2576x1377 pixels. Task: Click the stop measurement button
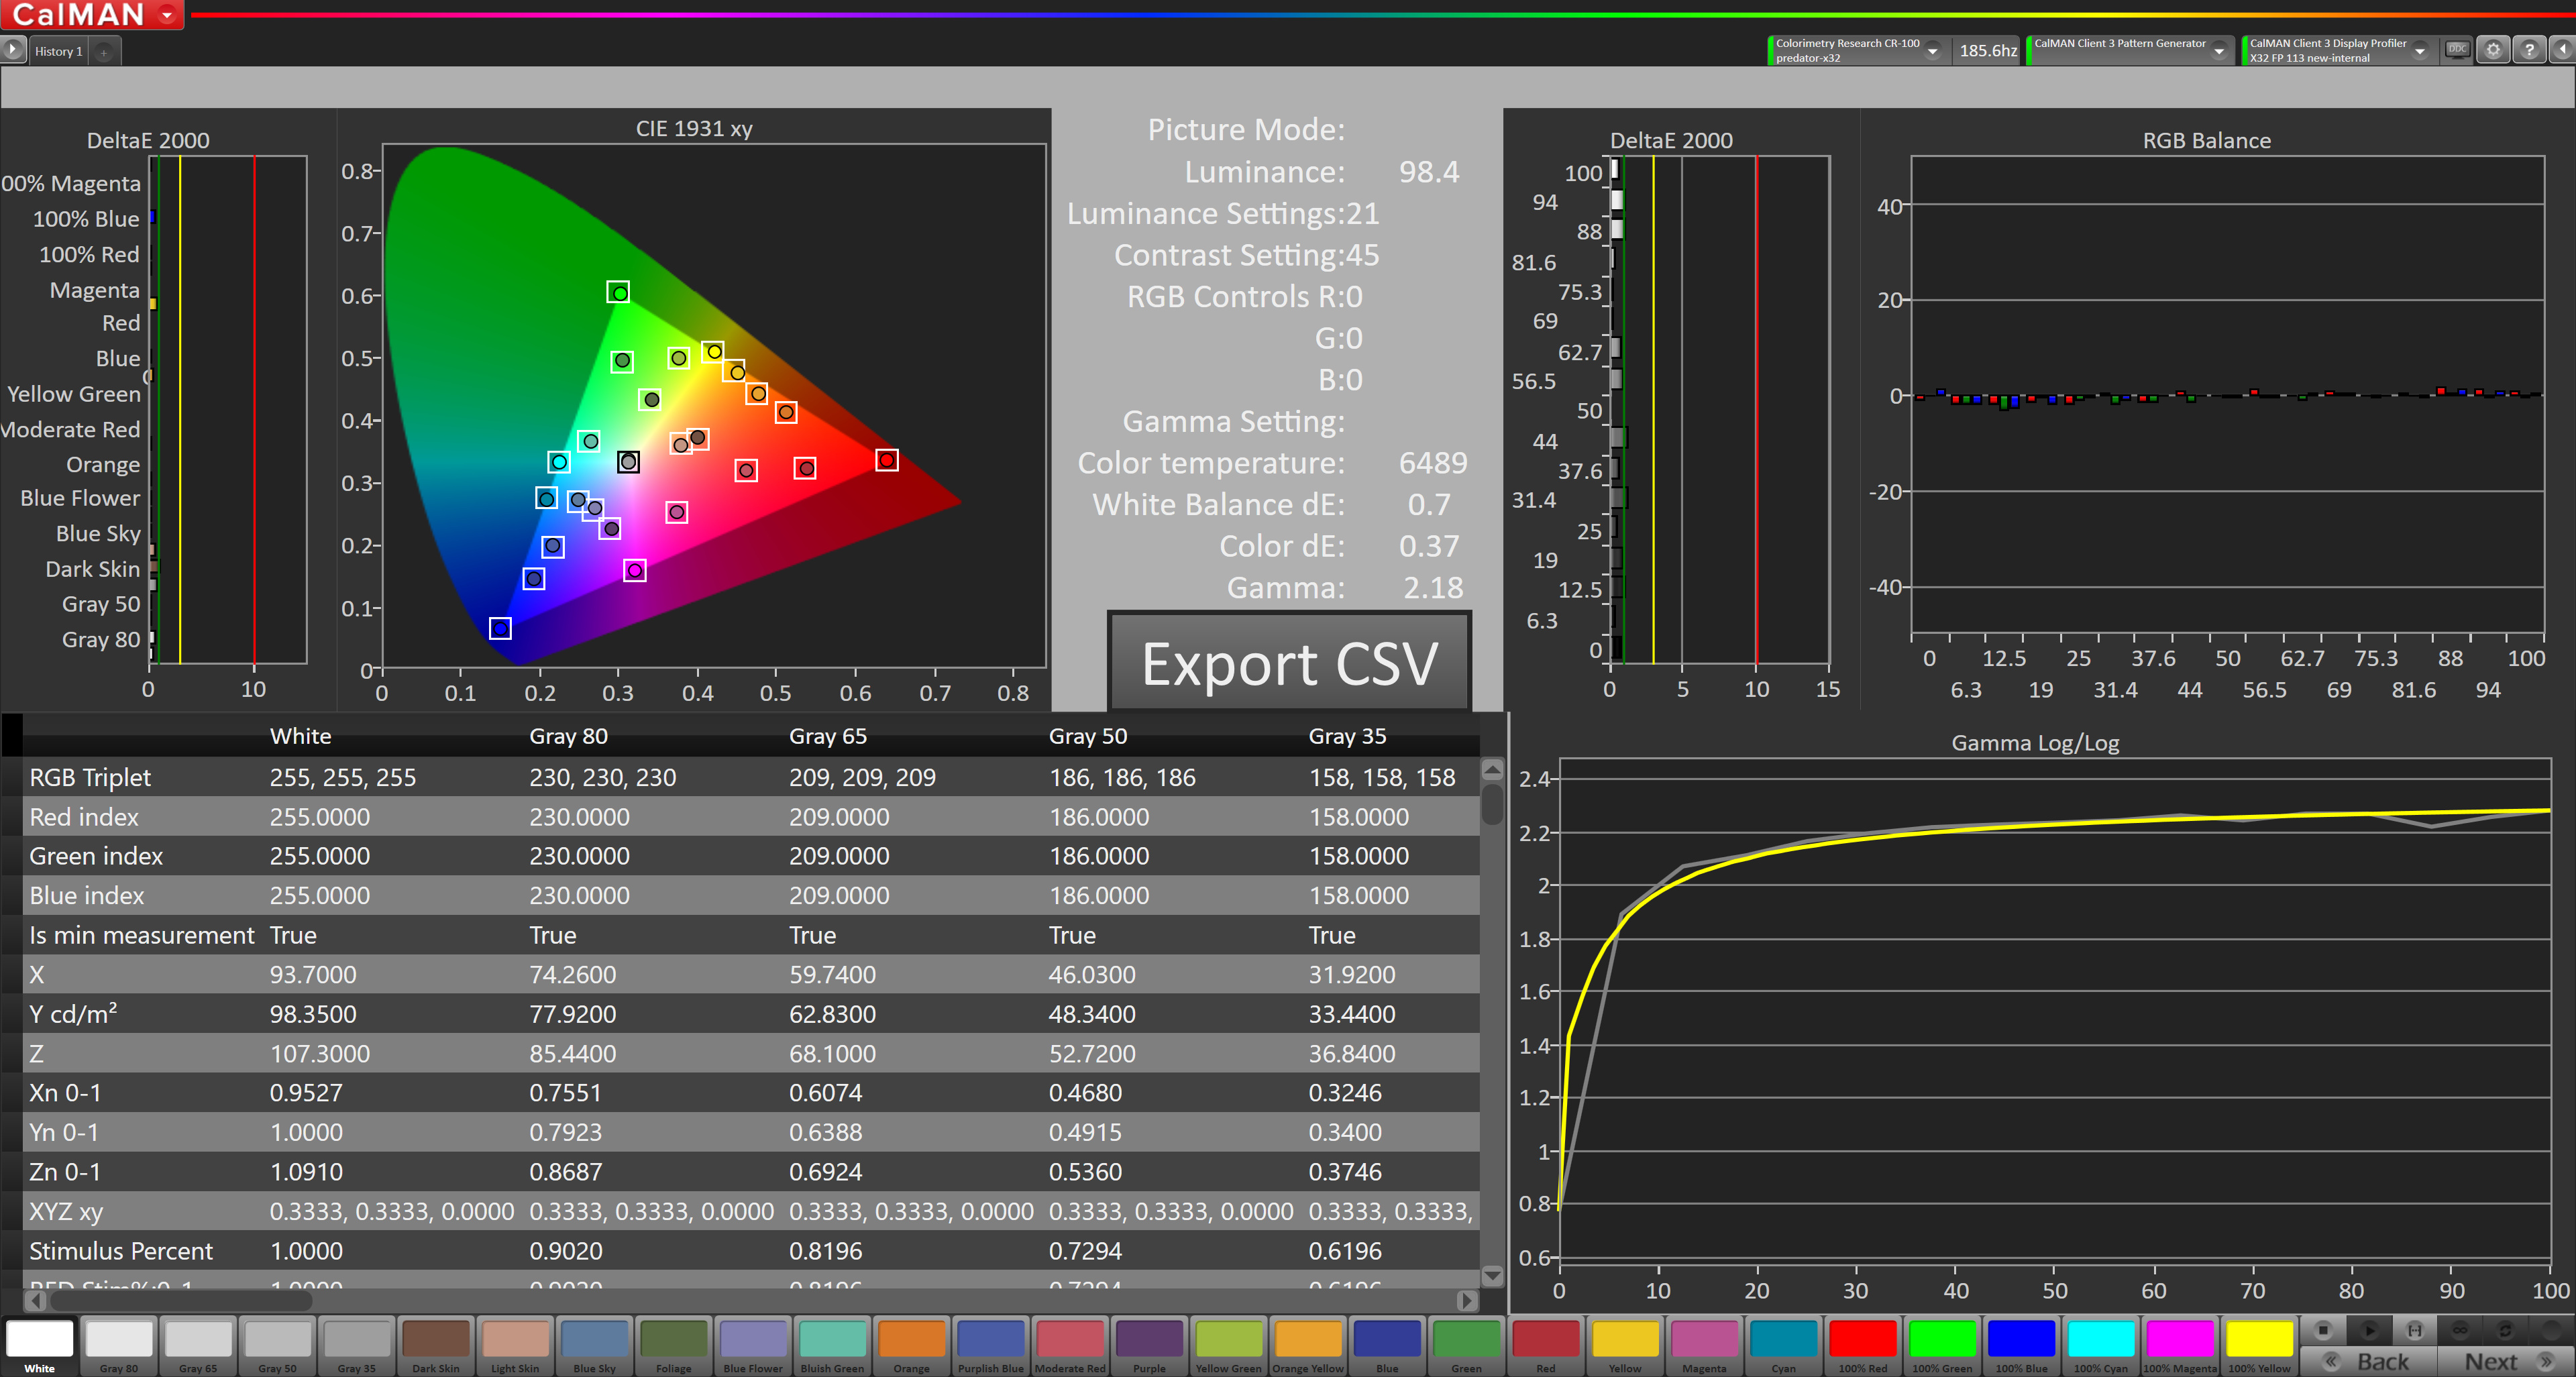coord(2323,1330)
